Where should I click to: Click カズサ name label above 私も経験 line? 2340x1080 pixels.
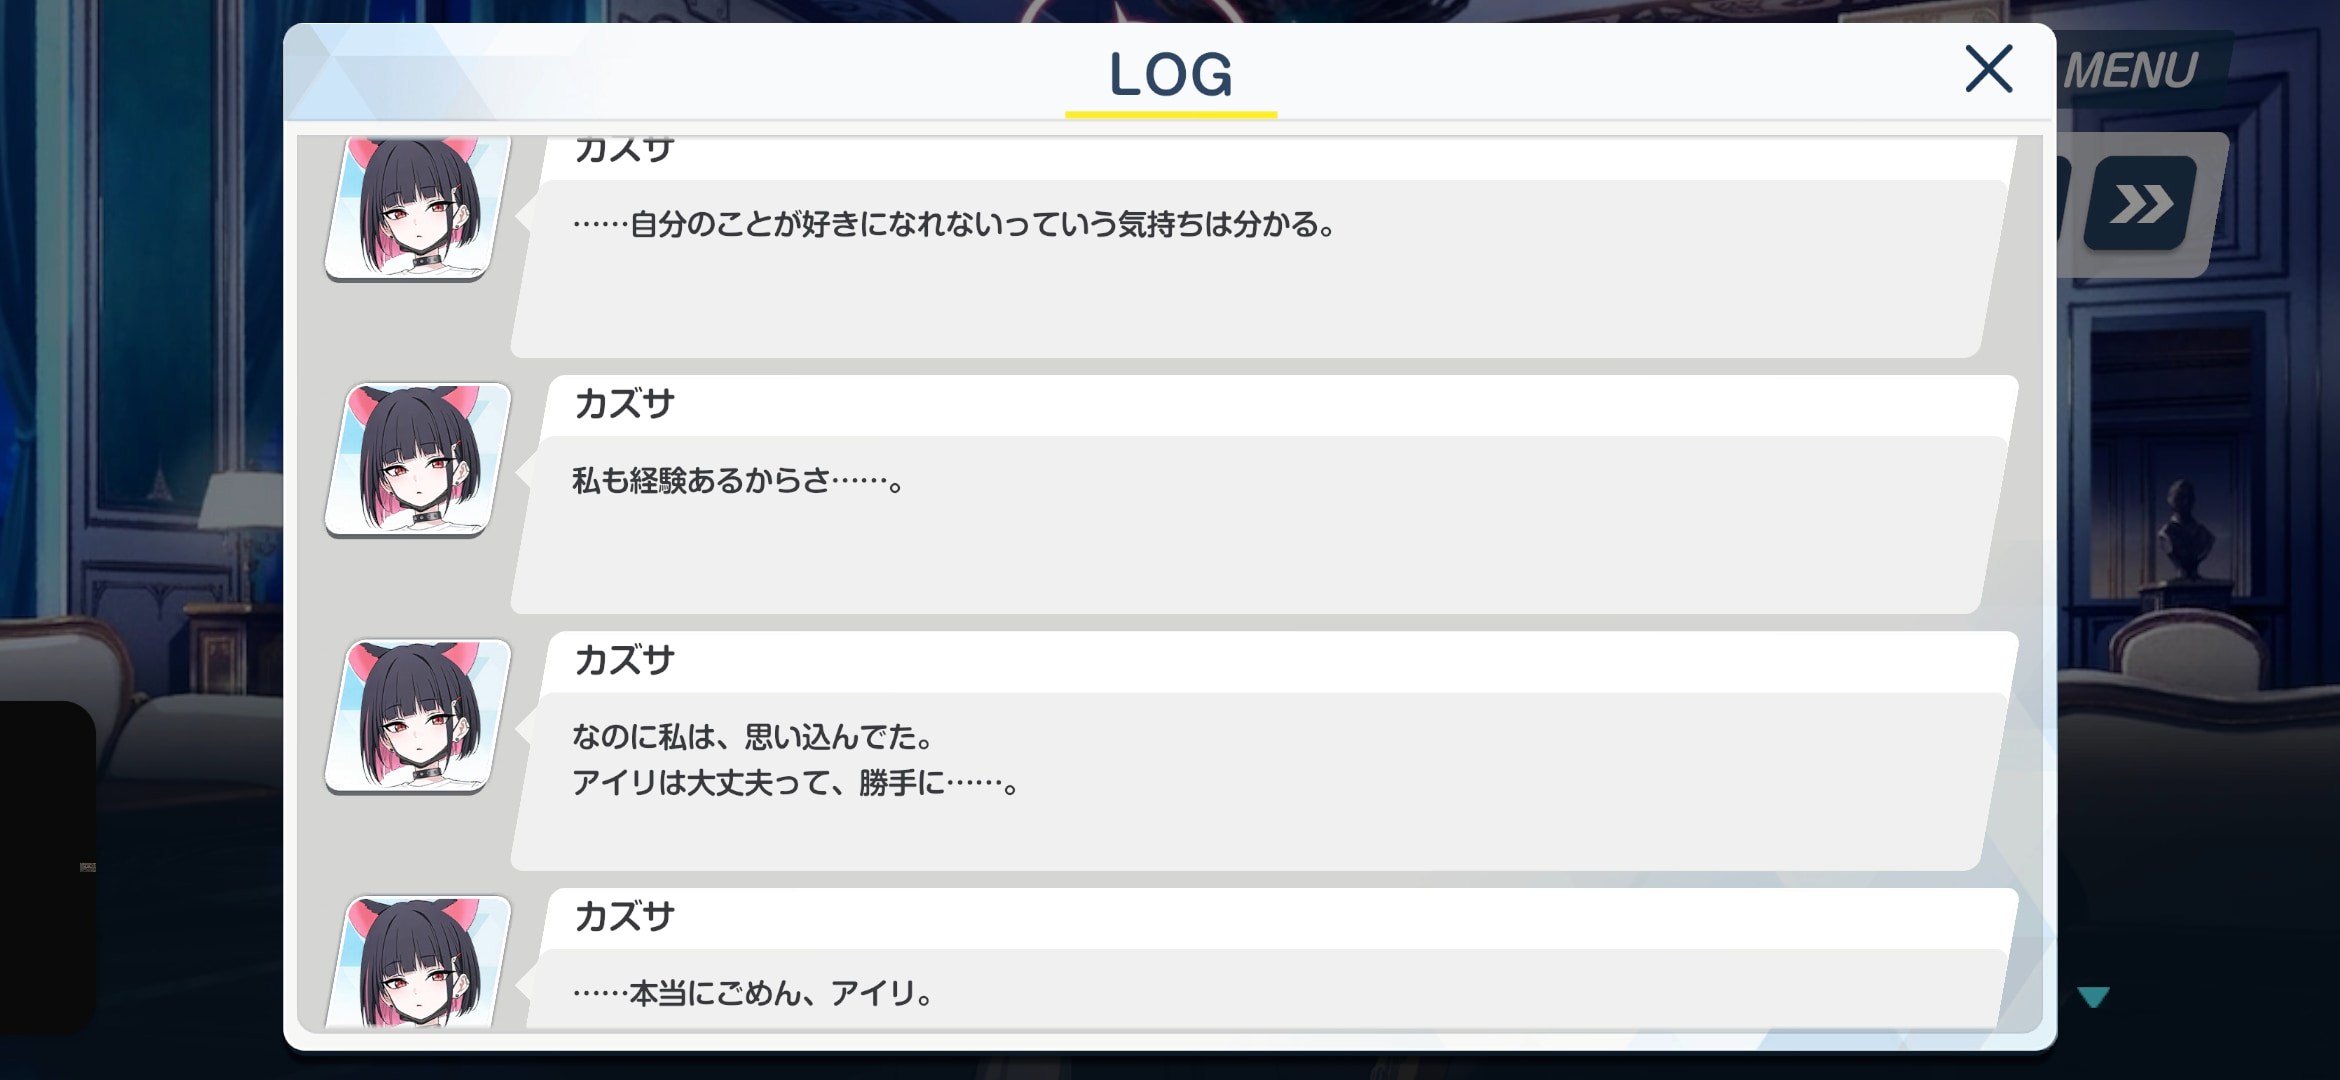(624, 404)
